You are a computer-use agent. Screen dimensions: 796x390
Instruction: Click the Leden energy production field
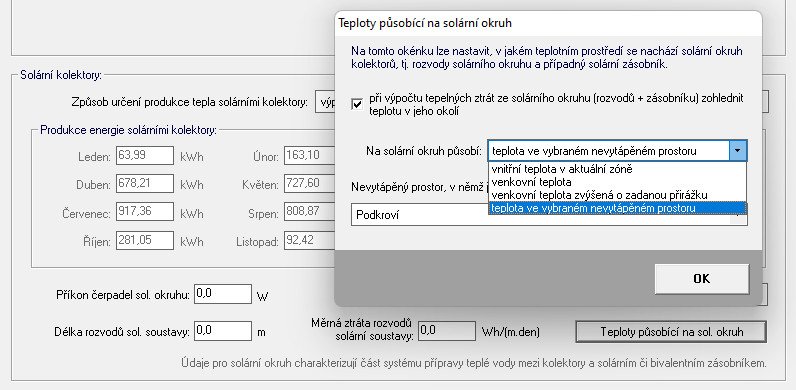[145, 156]
